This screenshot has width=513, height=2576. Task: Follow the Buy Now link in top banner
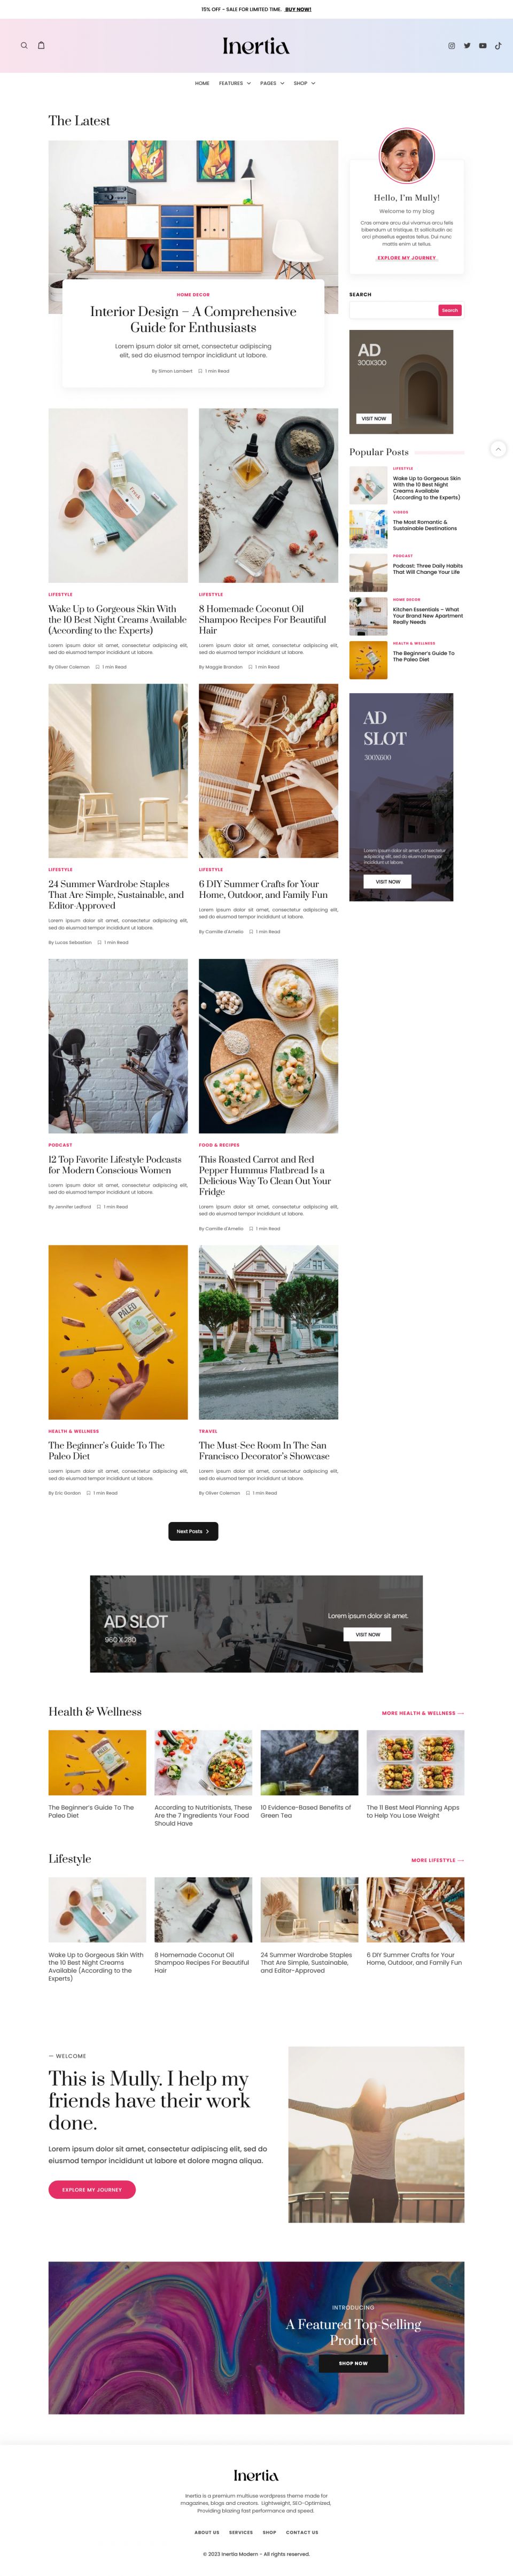tap(298, 9)
